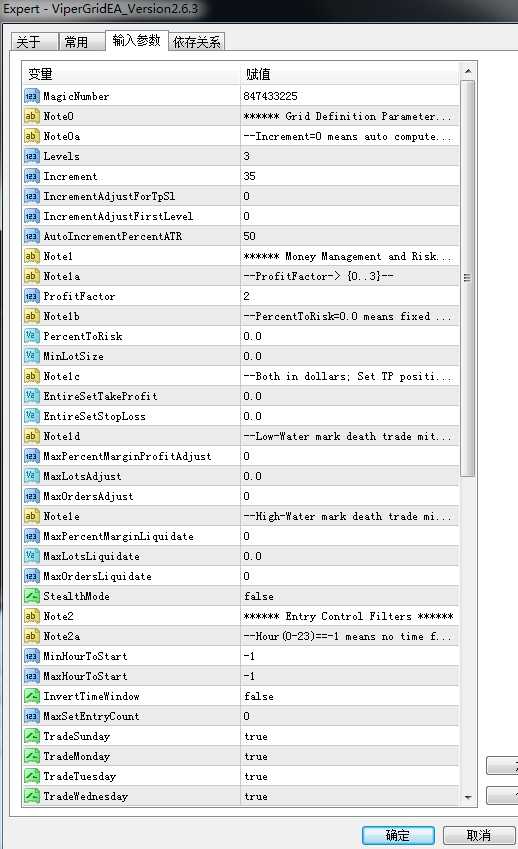Click the Note2 string icon

(31, 616)
